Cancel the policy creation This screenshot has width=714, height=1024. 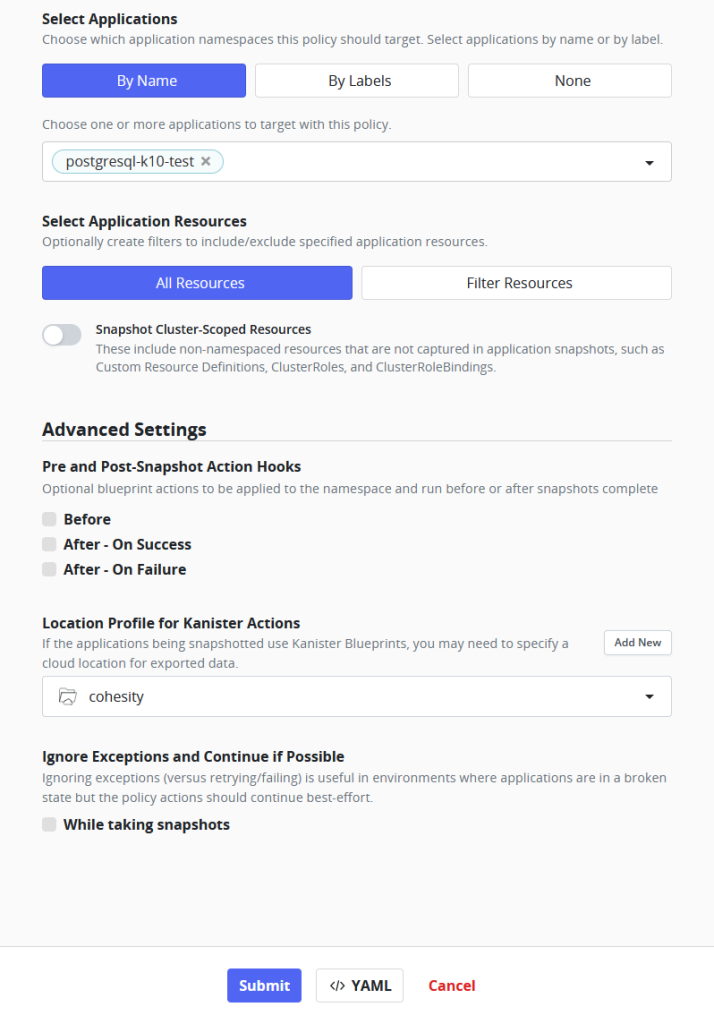click(451, 985)
